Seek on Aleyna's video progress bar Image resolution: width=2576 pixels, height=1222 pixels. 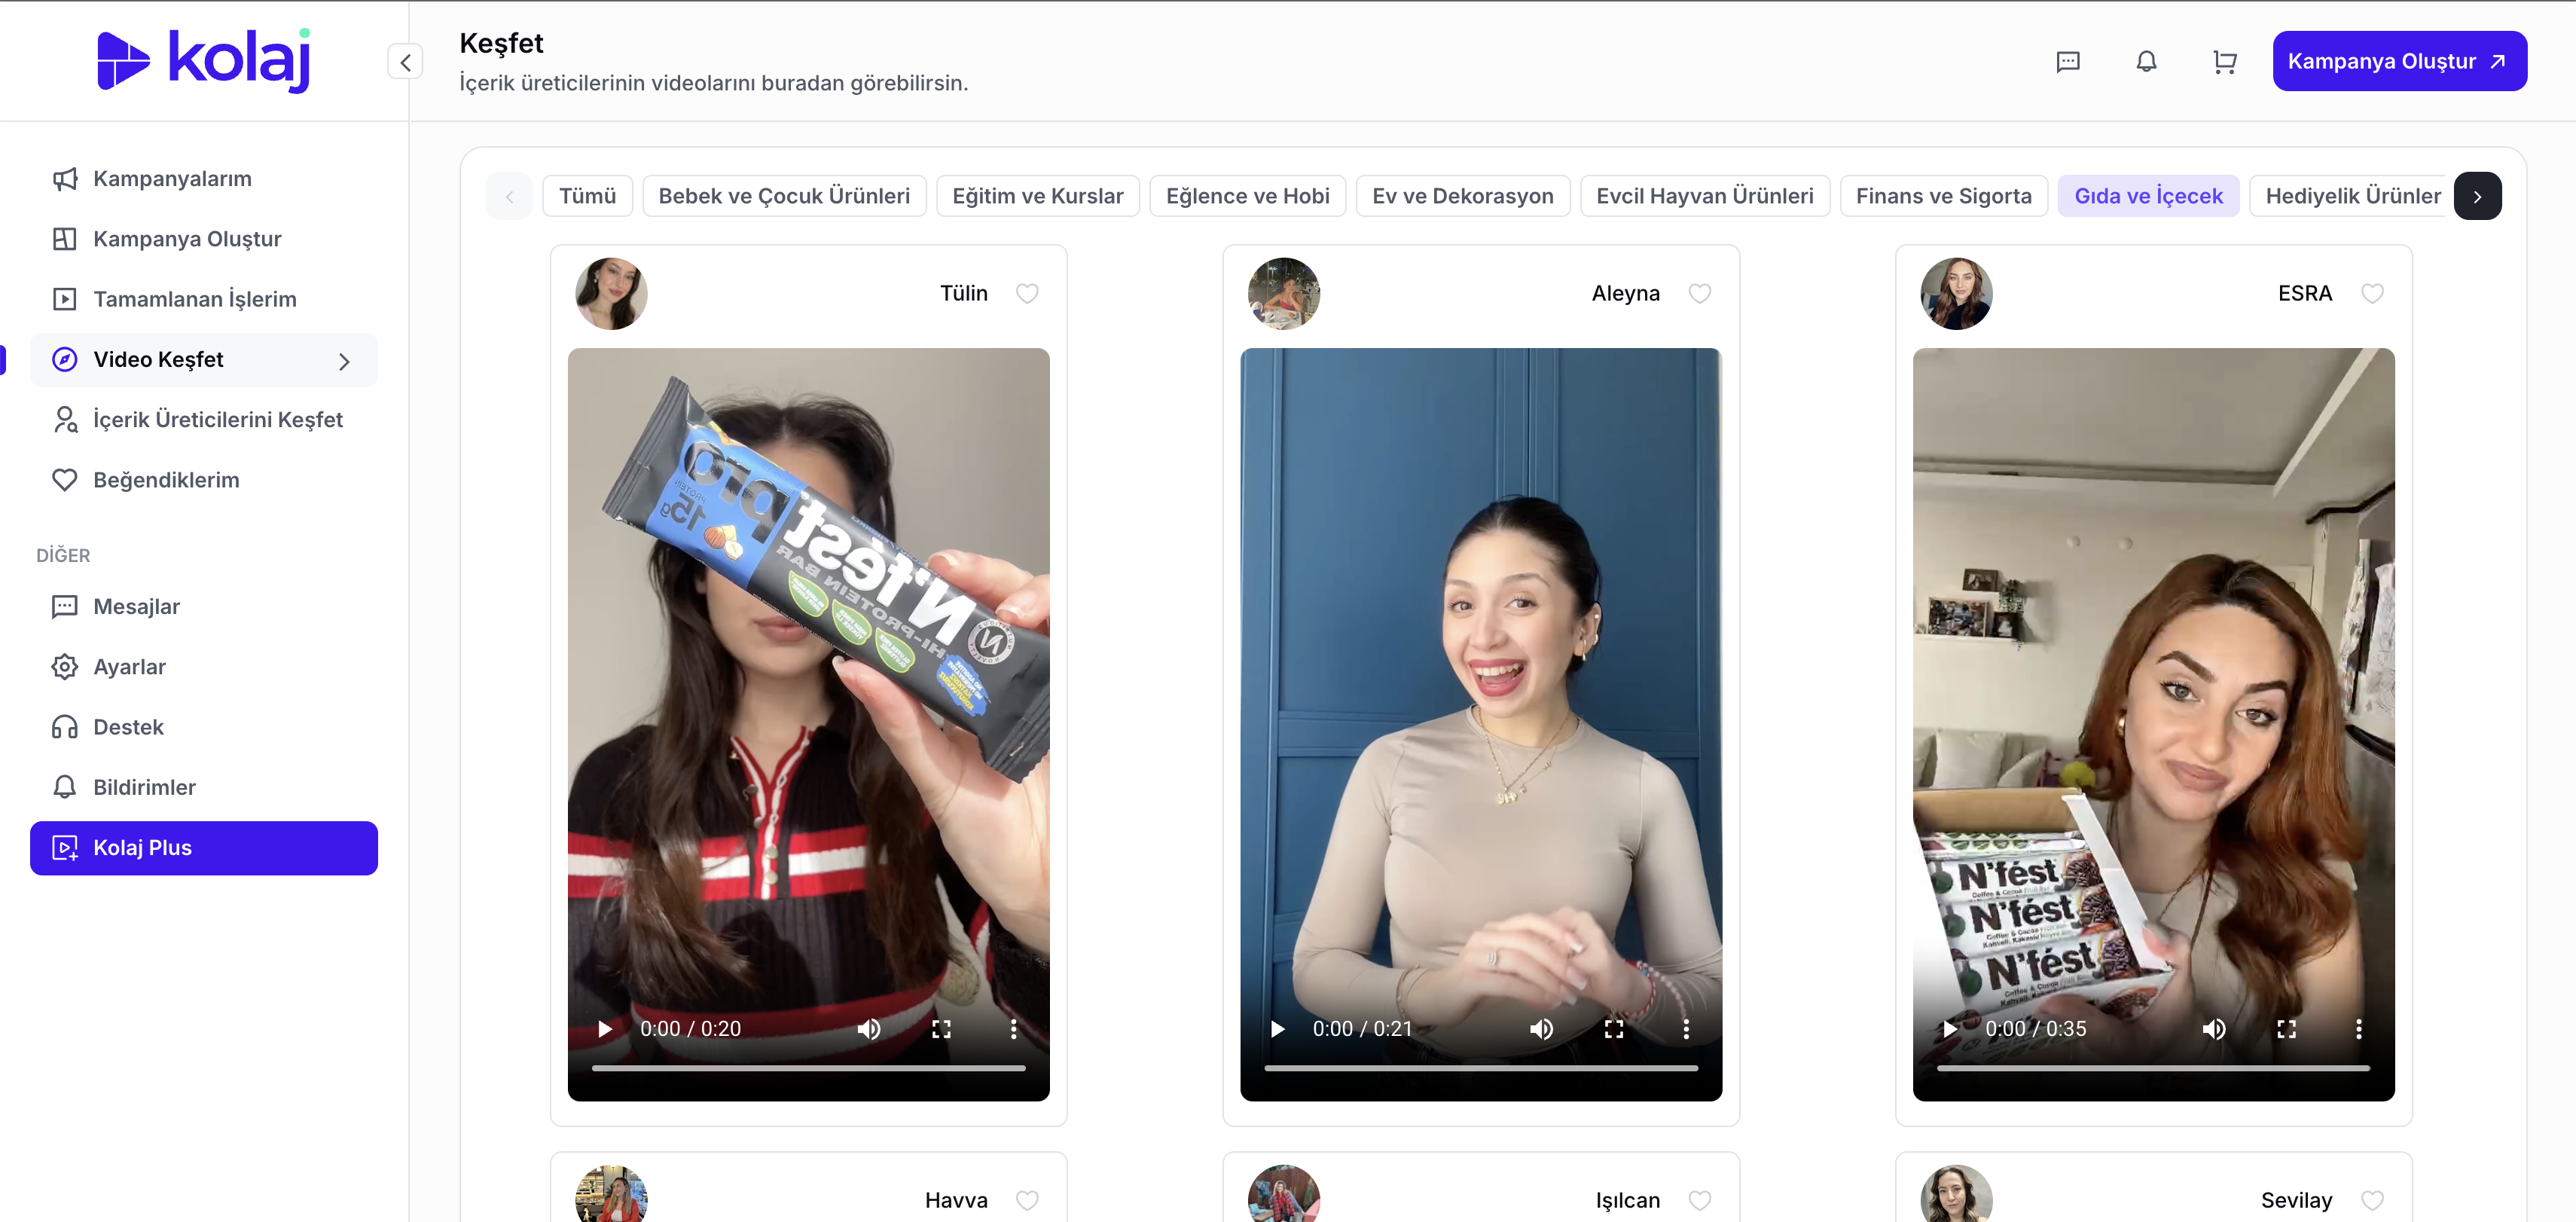(1481, 1068)
